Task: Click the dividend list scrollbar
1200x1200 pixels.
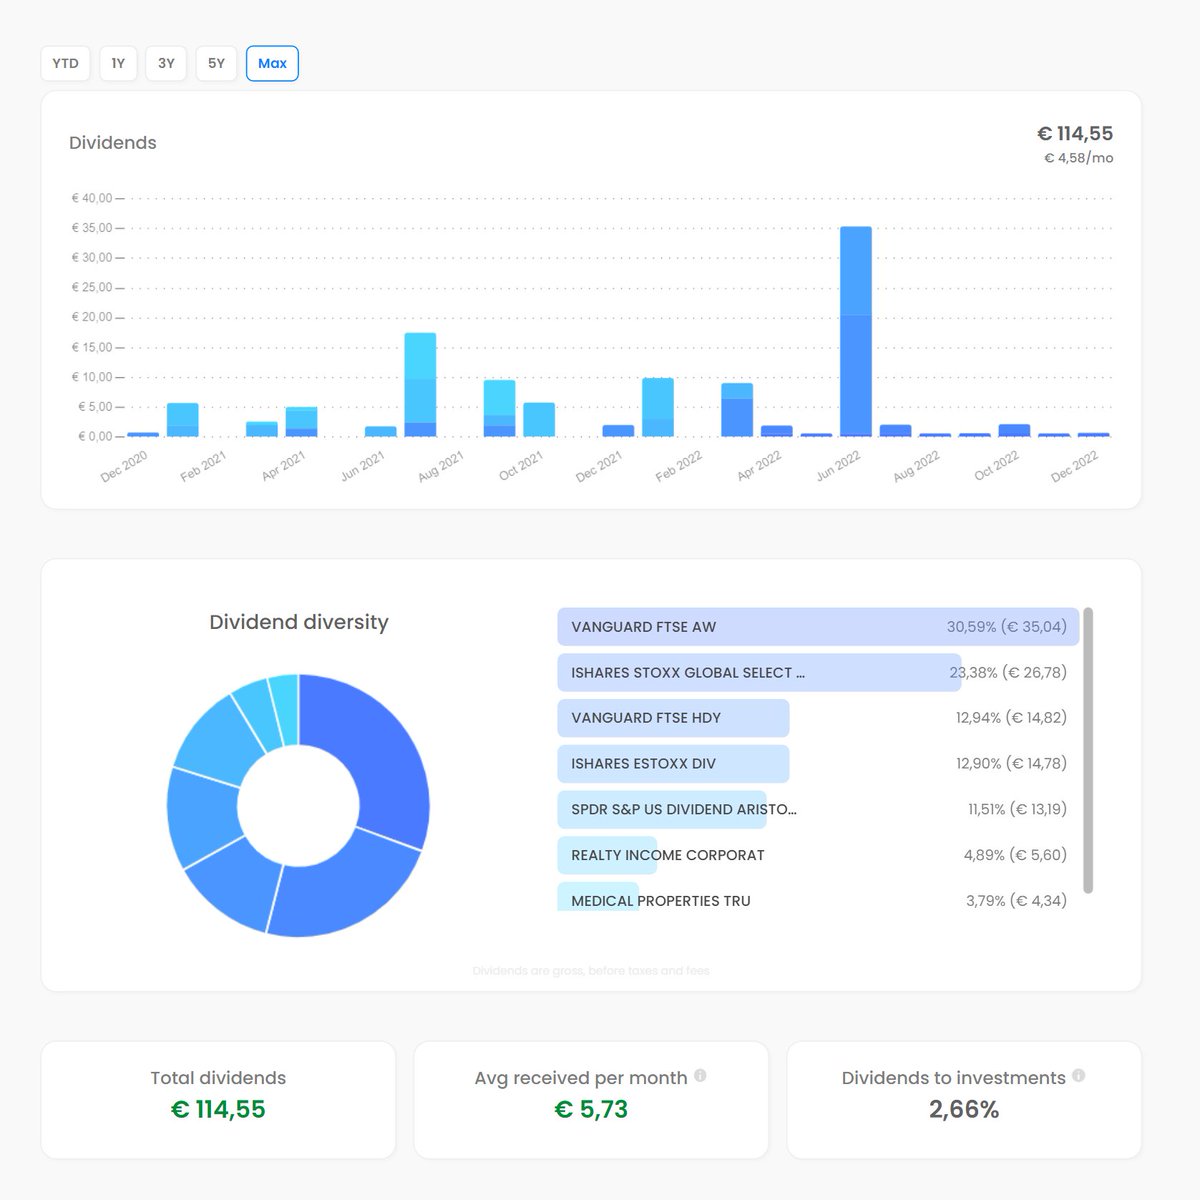Action: click(1088, 750)
